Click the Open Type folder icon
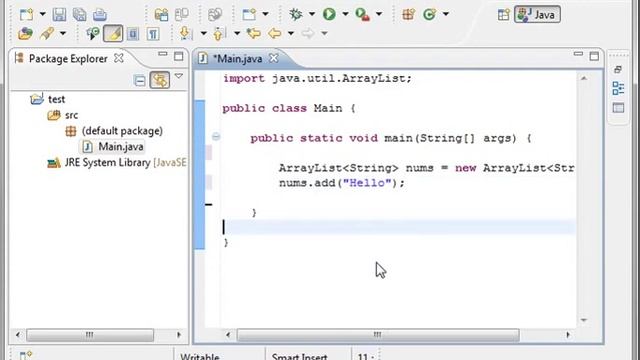The image size is (640, 360). point(25,33)
